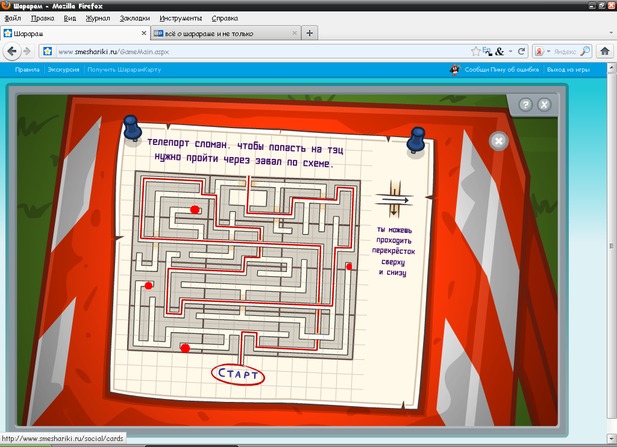
Task: Click the Правила link
Action: pyautogui.click(x=27, y=70)
